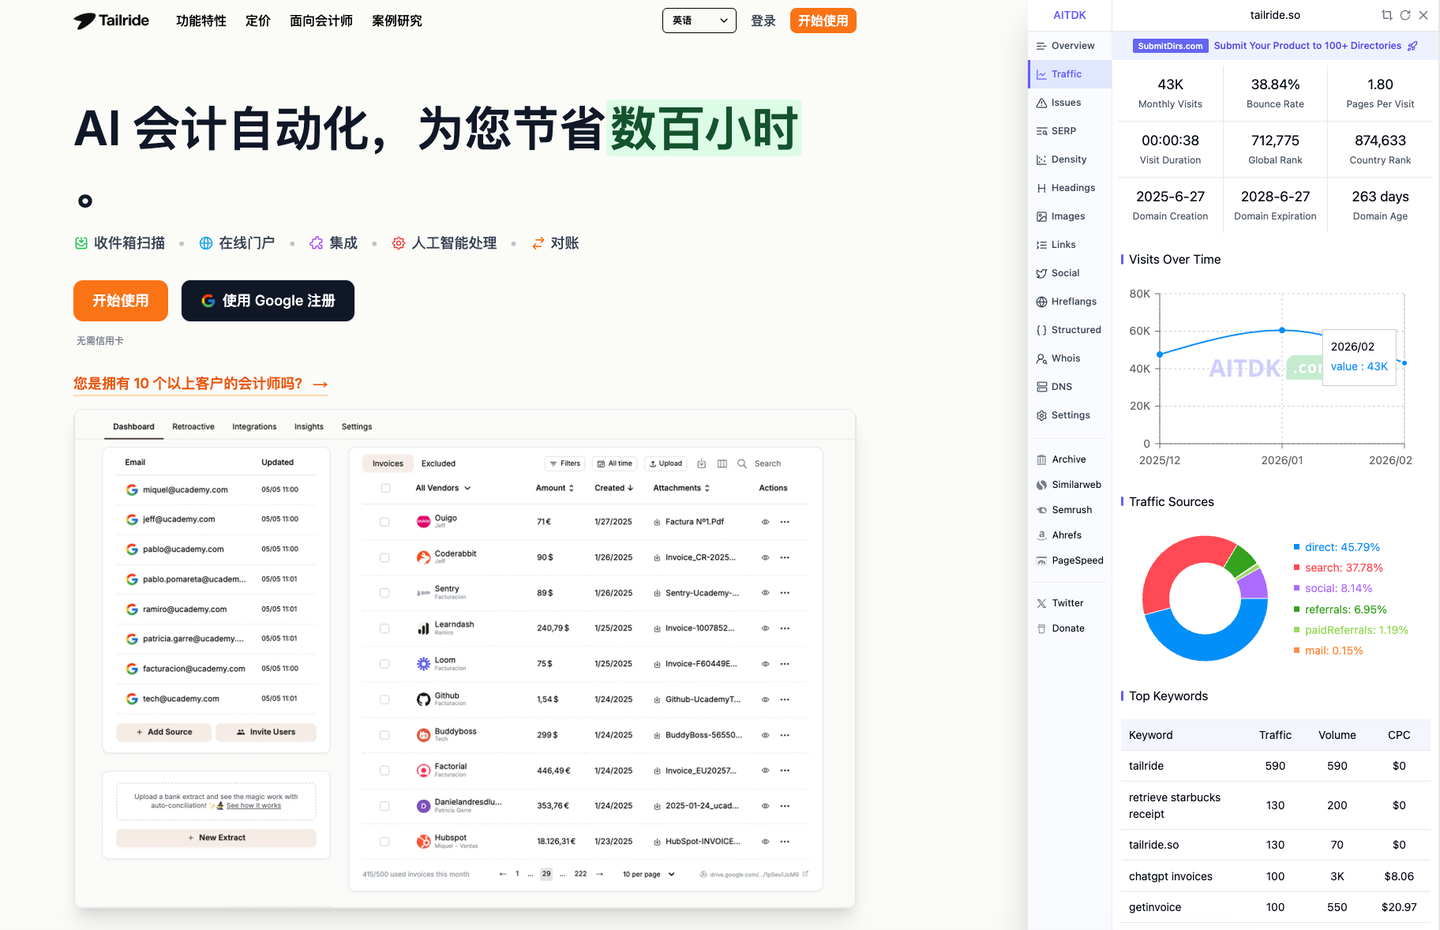The height and width of the screenshot is (930, 1440).
Task: Click the Add Source button
Action: (x=164, y=732)
